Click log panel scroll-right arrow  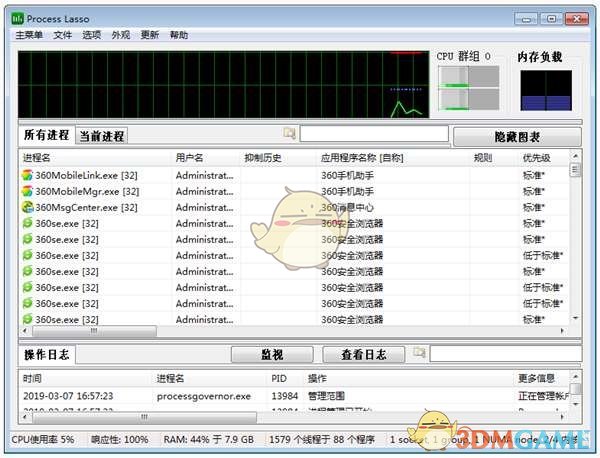[x=562, y=417]
